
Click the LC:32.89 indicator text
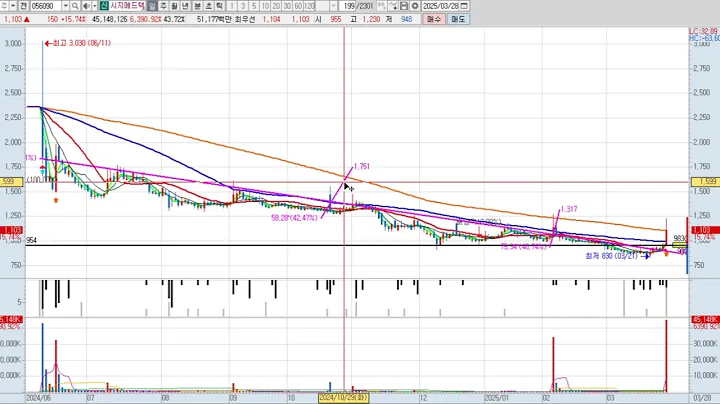(703, 31)
